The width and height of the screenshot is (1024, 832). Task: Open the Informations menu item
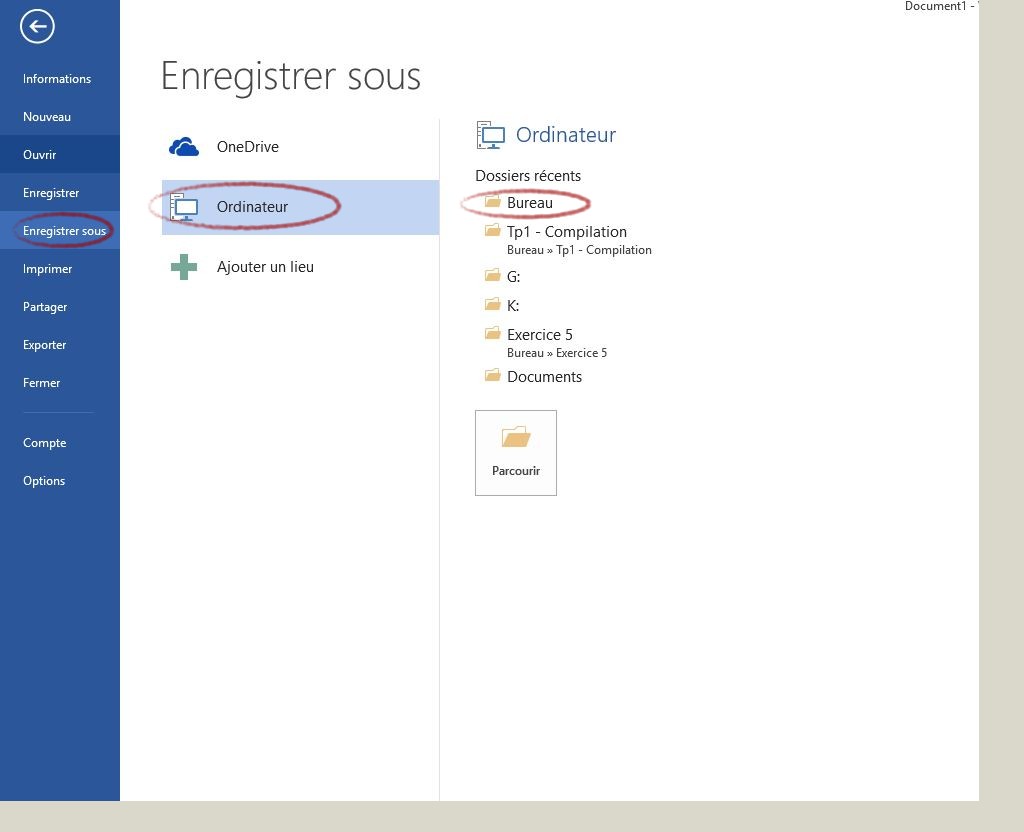point(57,78)
